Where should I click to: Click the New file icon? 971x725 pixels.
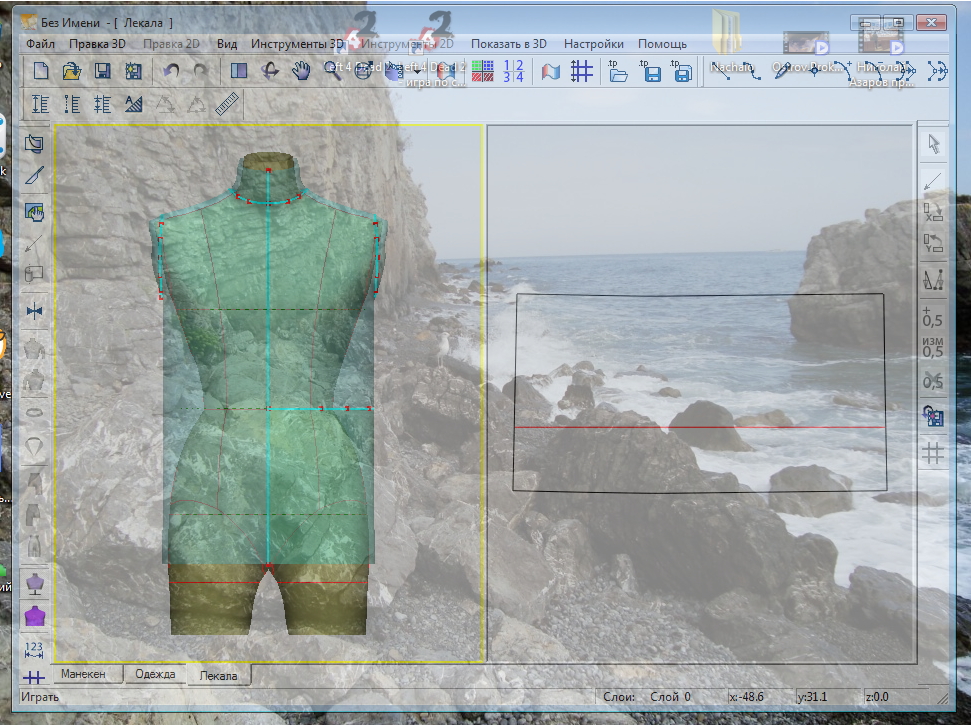point(41,71)
